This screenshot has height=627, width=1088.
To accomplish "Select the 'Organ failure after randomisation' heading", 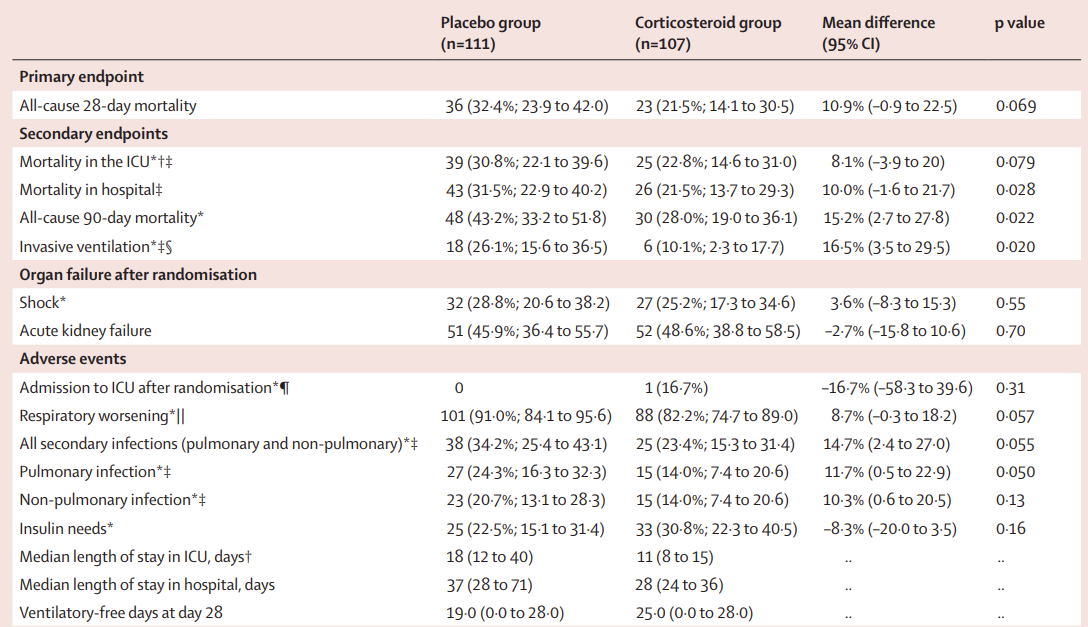I will point(138,274).
